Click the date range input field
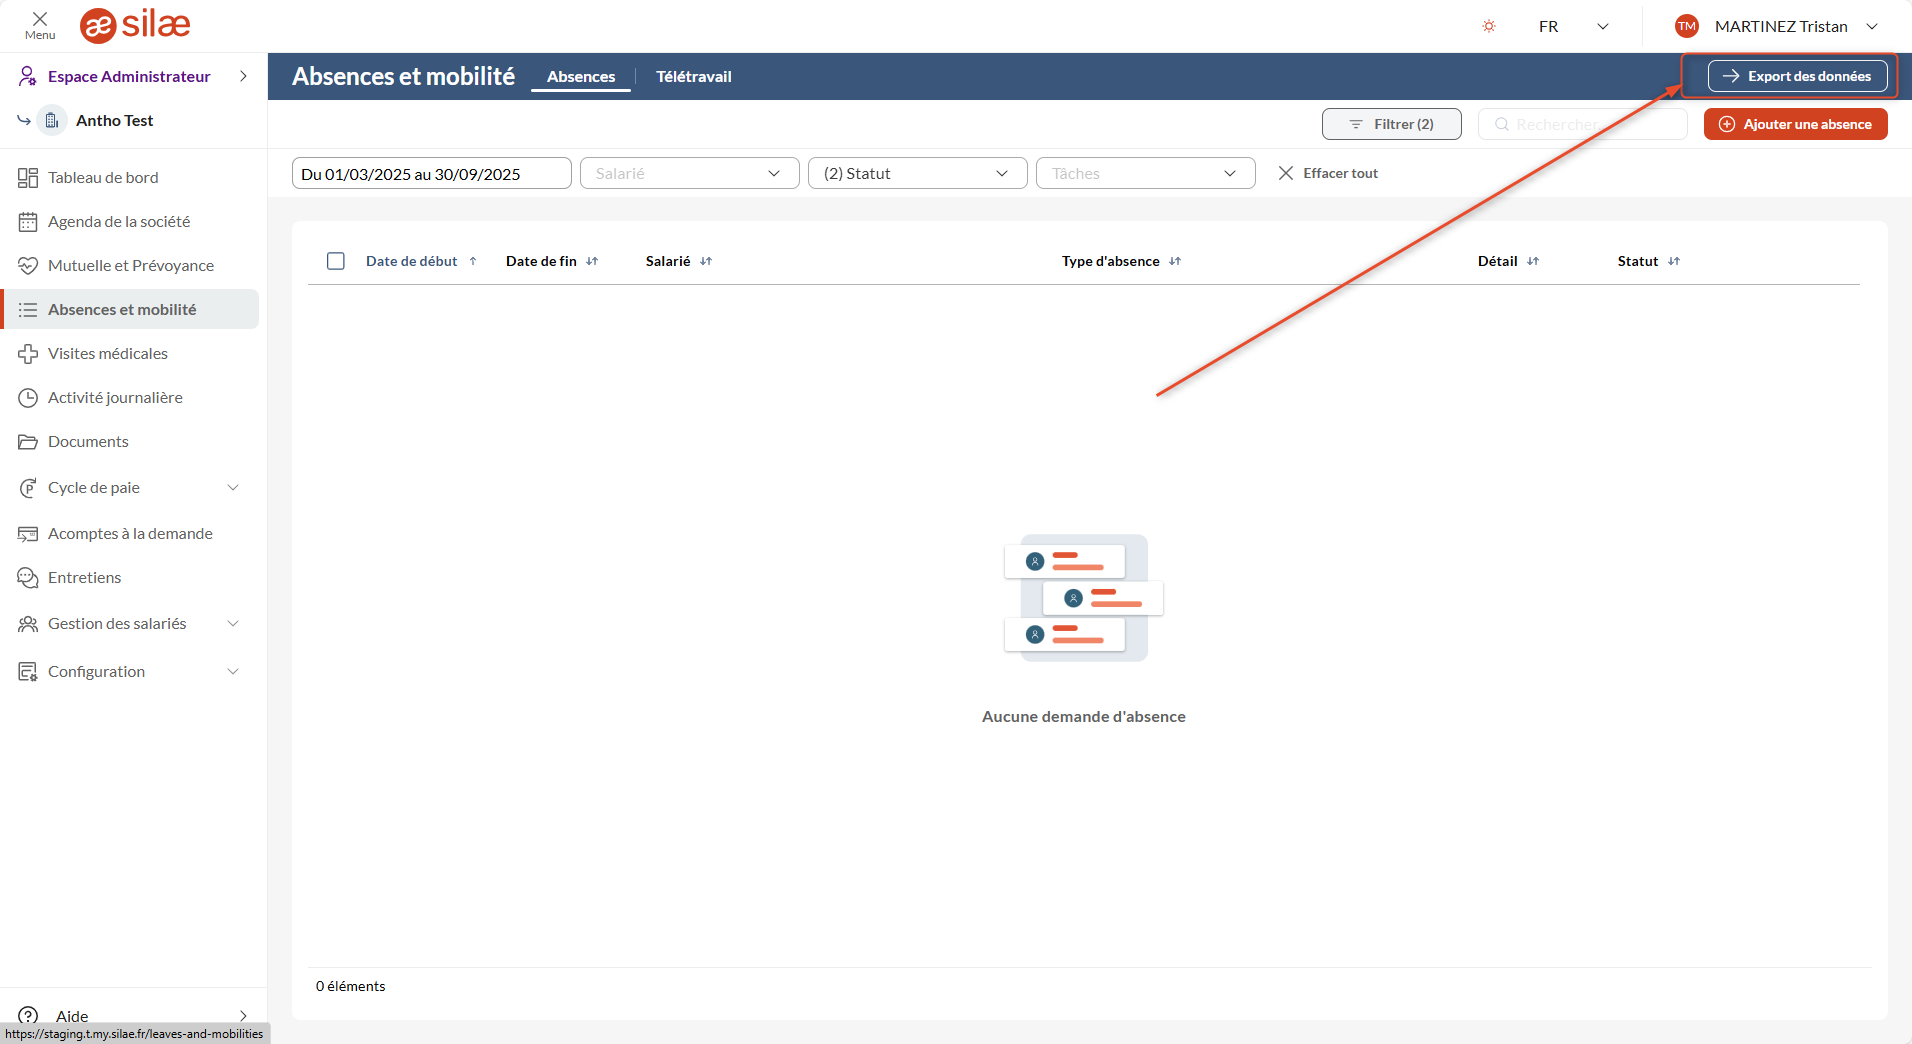The width and height of the screenshot is (1912, 1044). (431, 173)
